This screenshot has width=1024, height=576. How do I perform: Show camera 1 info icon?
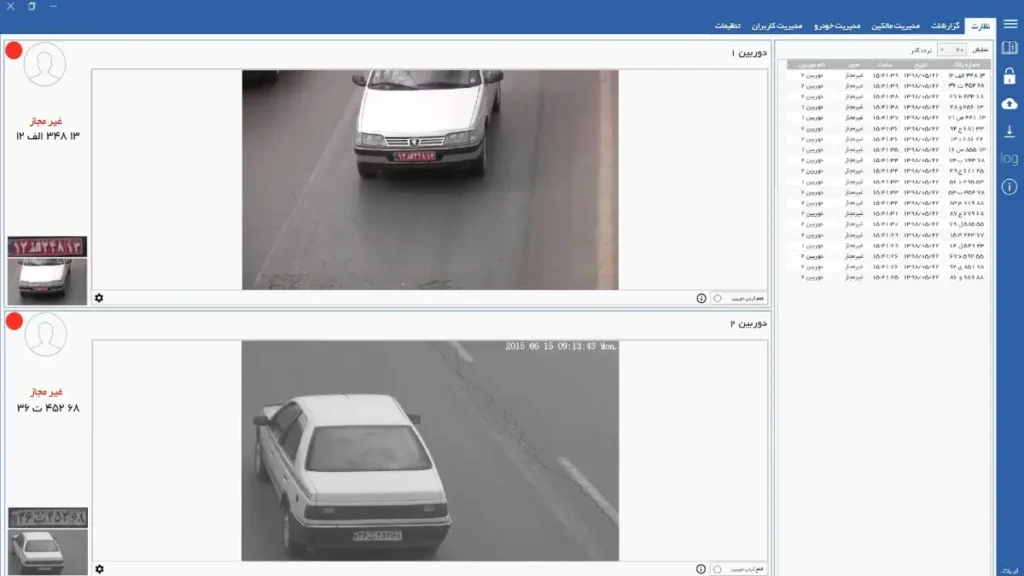click(701, 298)
